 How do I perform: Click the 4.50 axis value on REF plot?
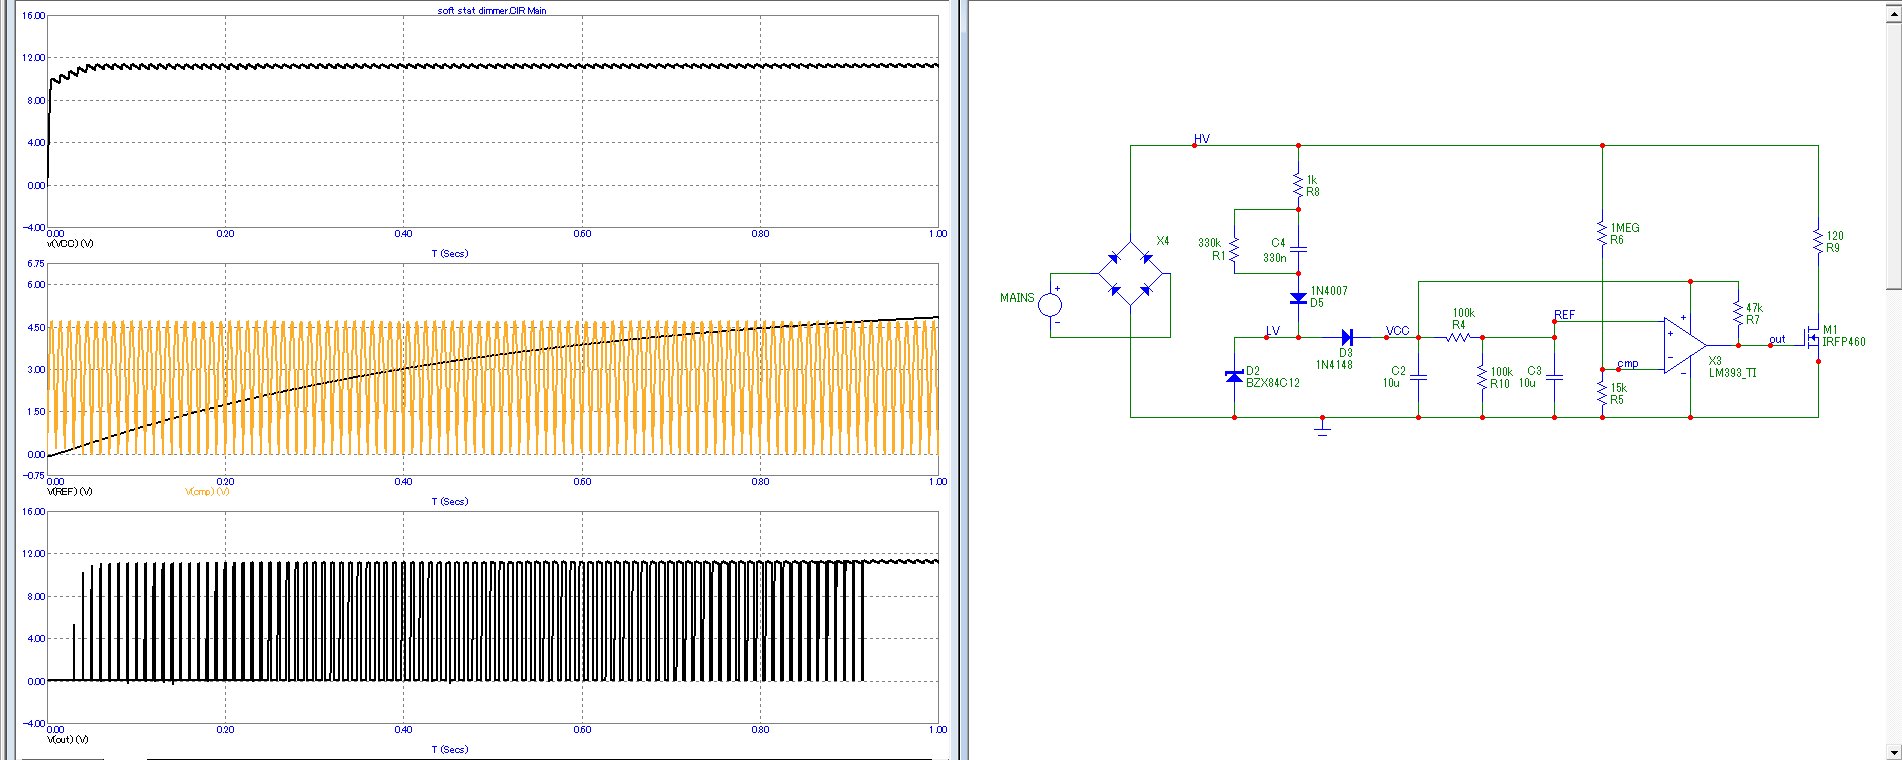pyautogui.click(x=35, y=327)
